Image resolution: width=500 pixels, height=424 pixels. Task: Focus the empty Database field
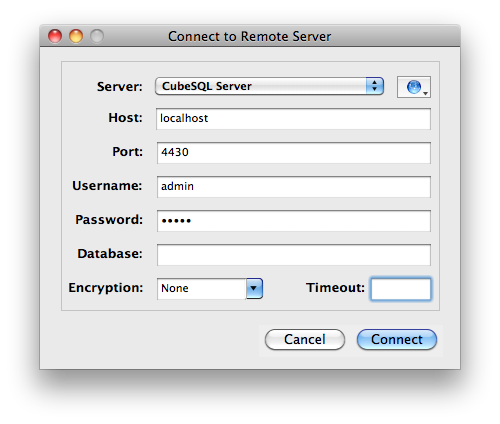293,255
